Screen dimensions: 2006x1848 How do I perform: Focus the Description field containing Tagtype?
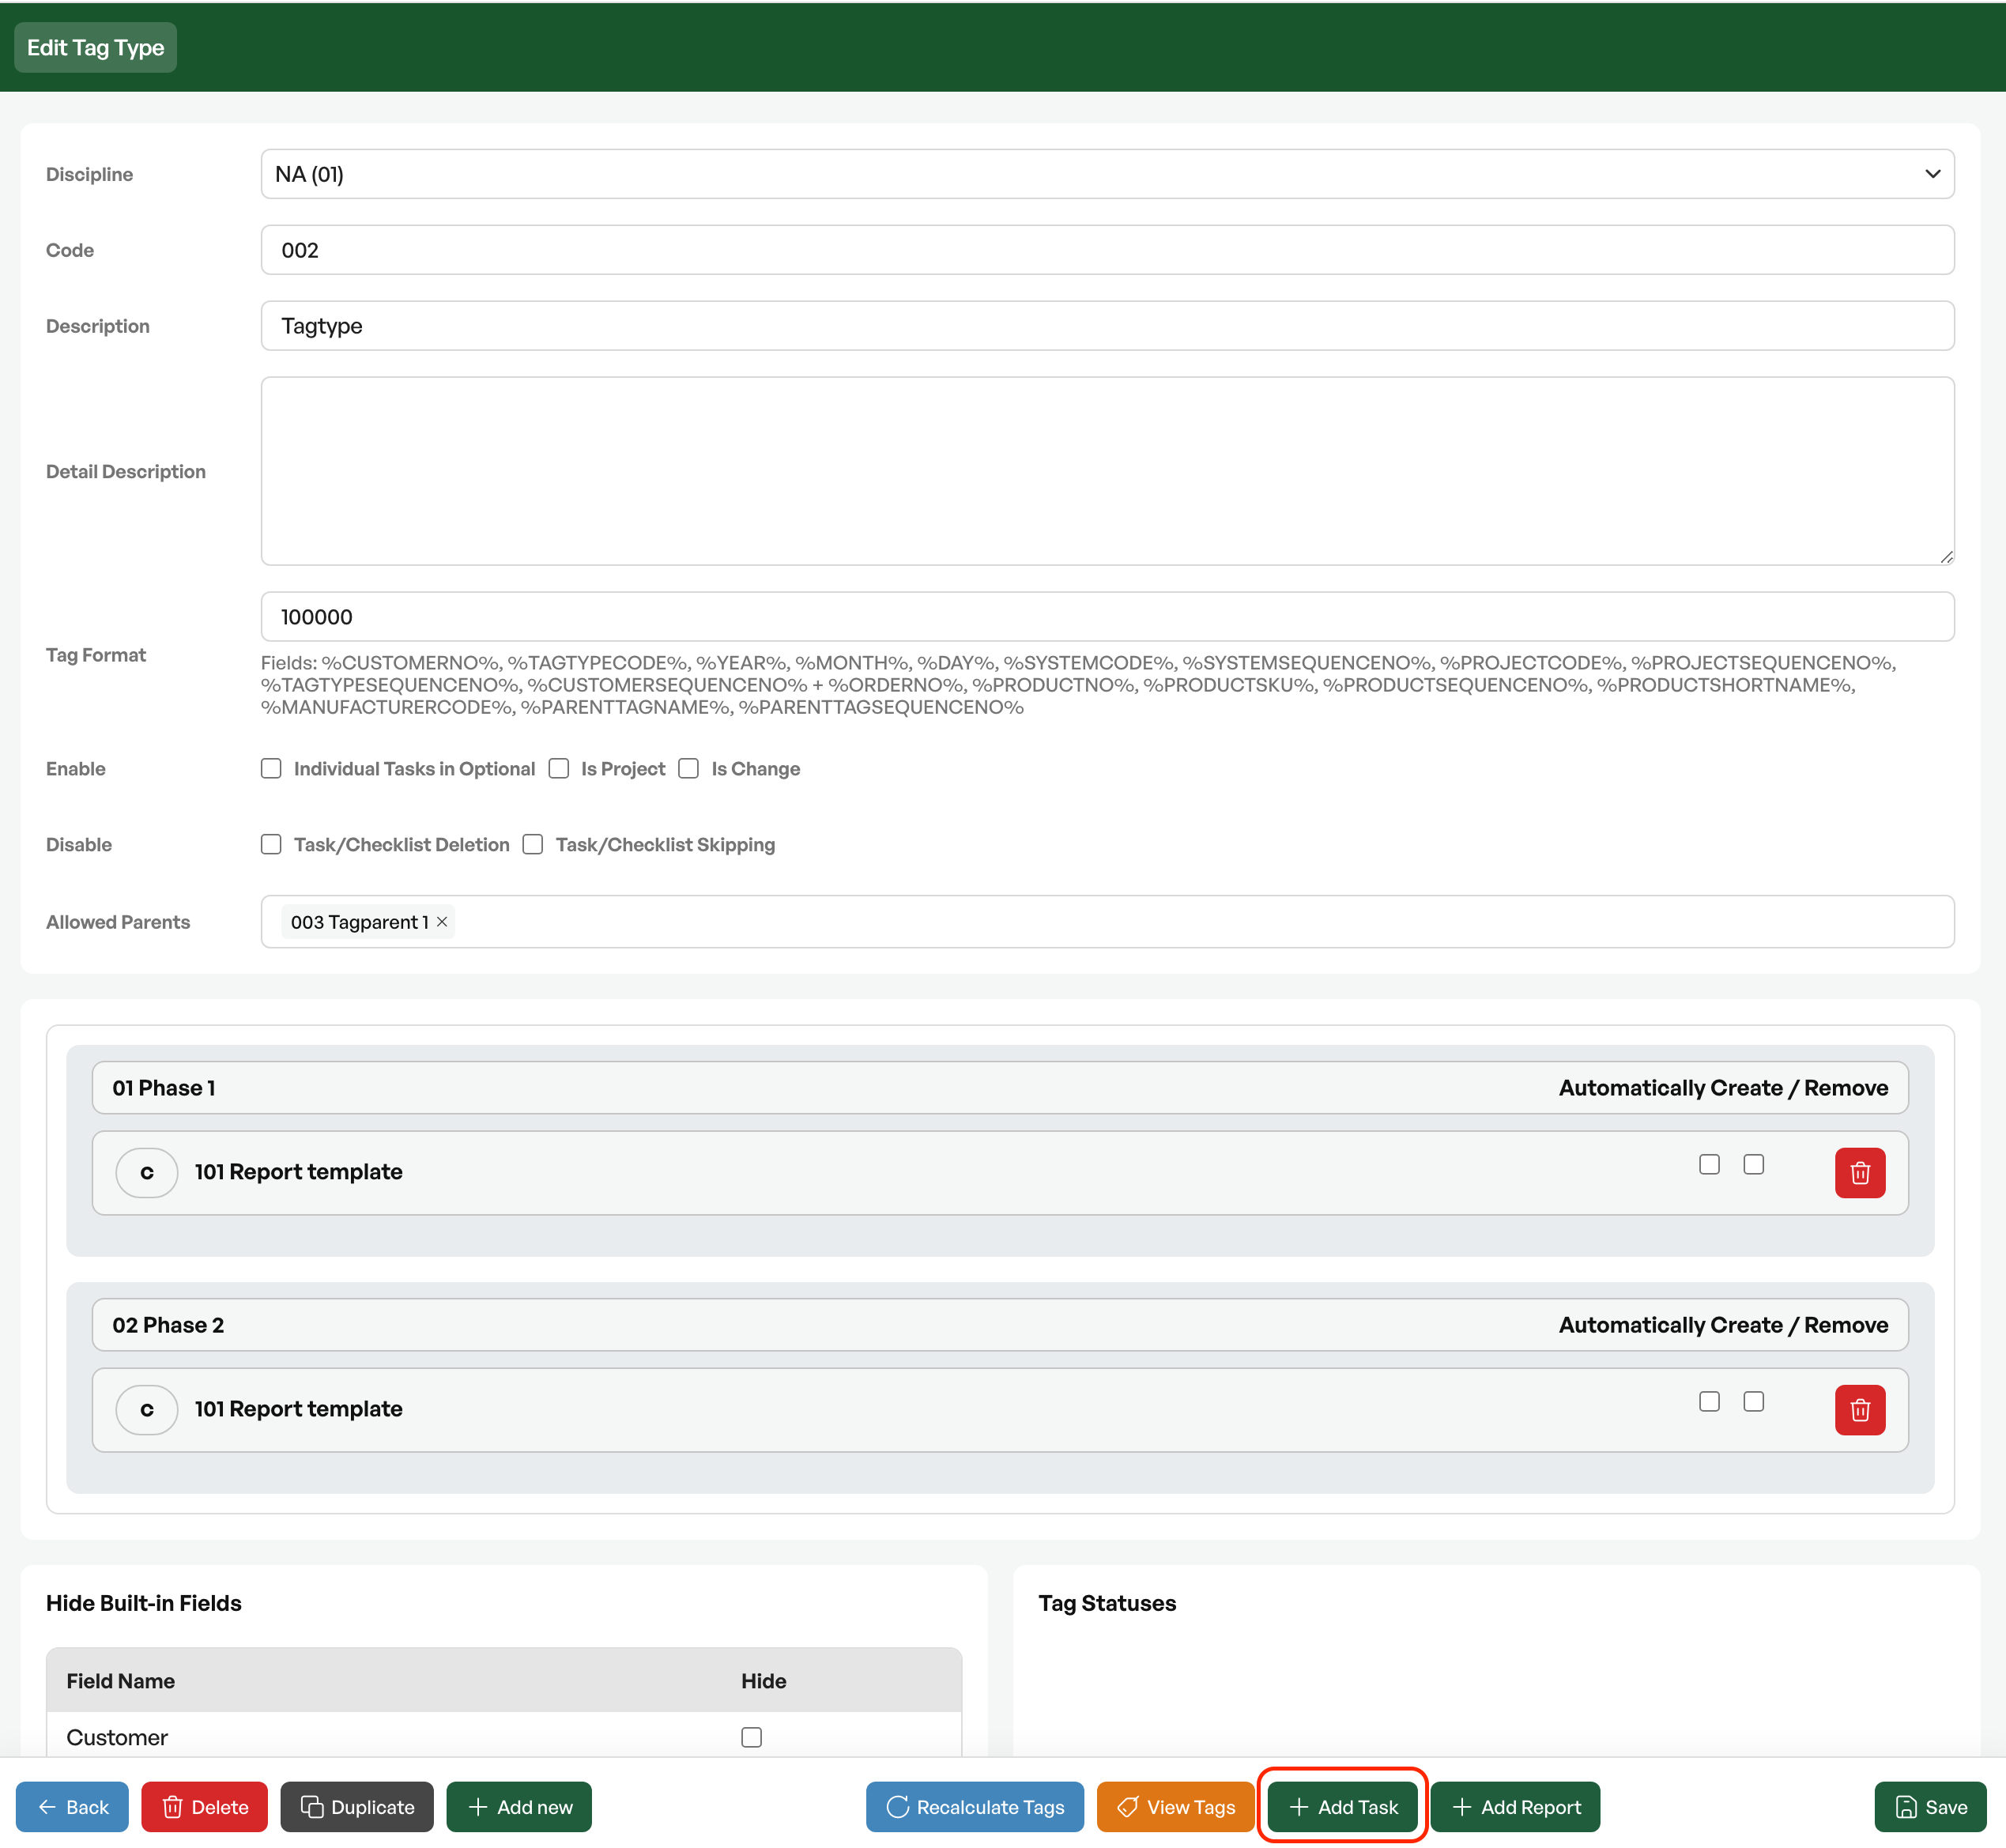click(1107, 326)
